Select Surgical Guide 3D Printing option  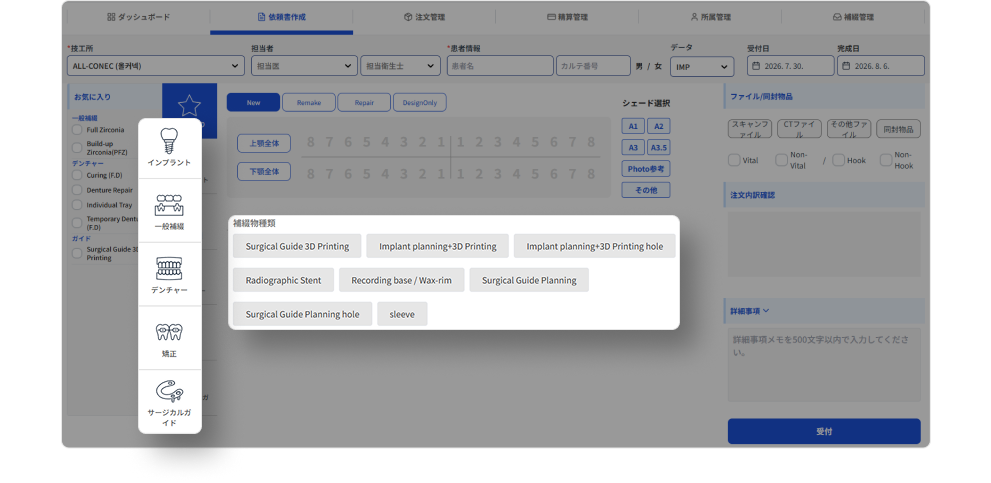click(x=297, y=246)
